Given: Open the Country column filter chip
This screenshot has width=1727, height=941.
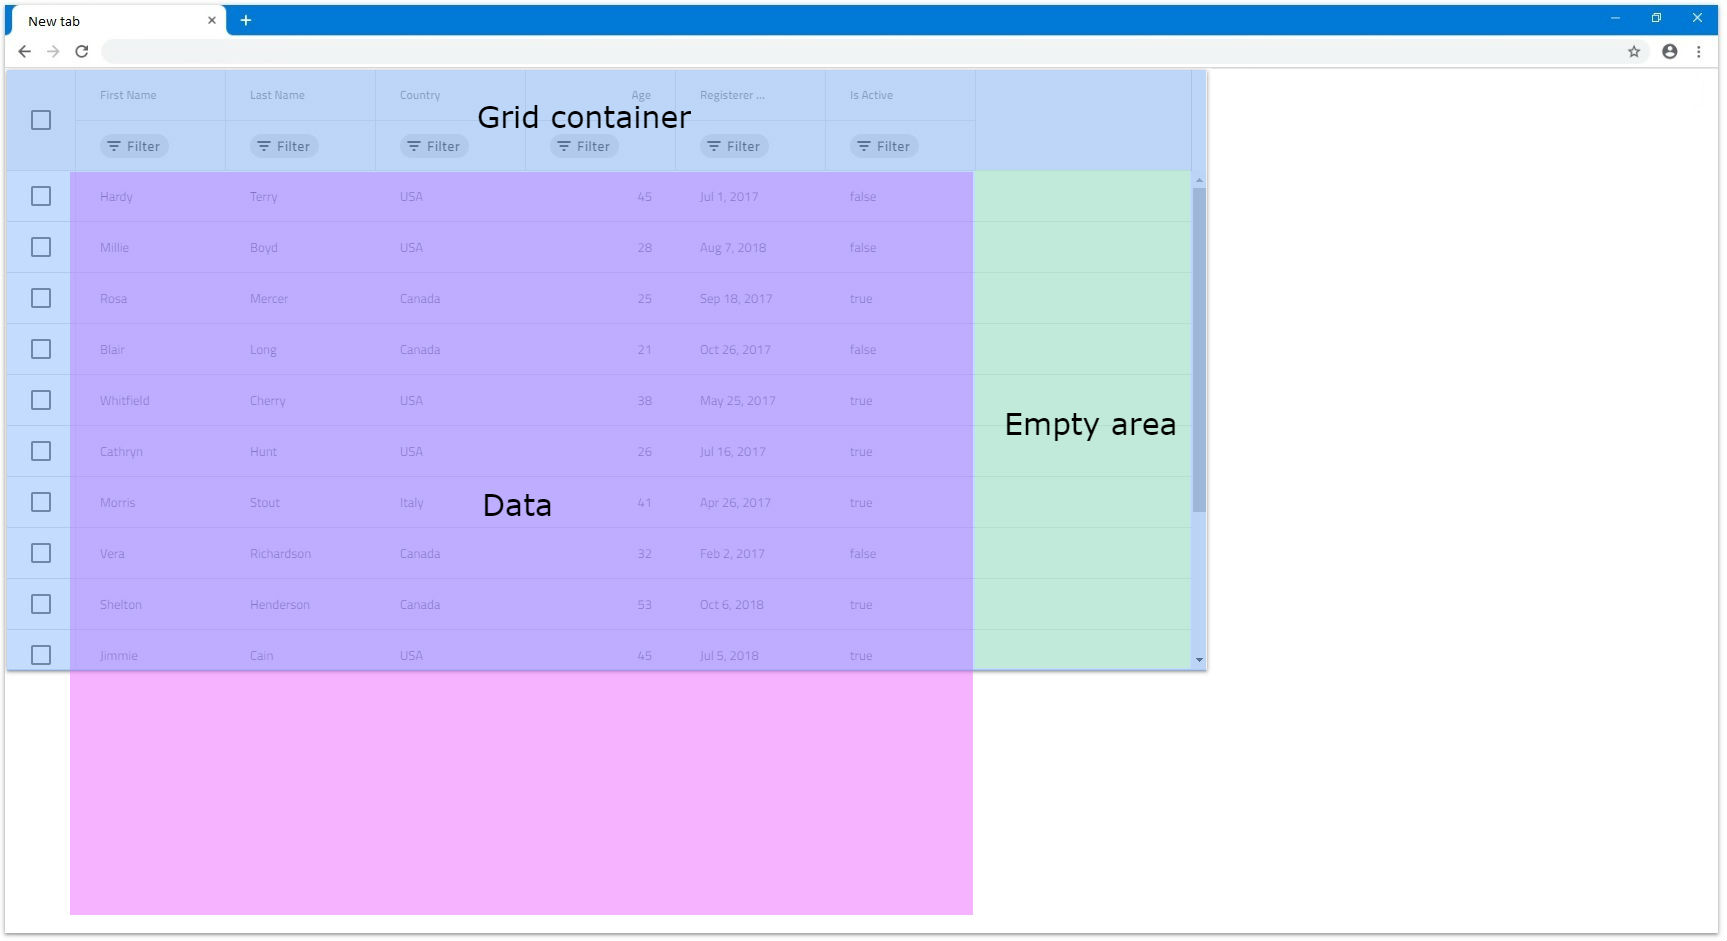Looking at the screenshot, I should coord(434,147).
